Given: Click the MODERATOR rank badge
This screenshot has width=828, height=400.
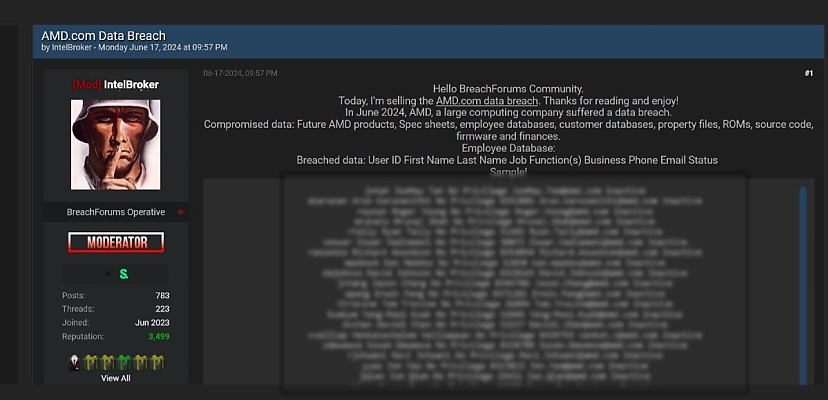Looking at the screenshot, I should click(116, 243).
